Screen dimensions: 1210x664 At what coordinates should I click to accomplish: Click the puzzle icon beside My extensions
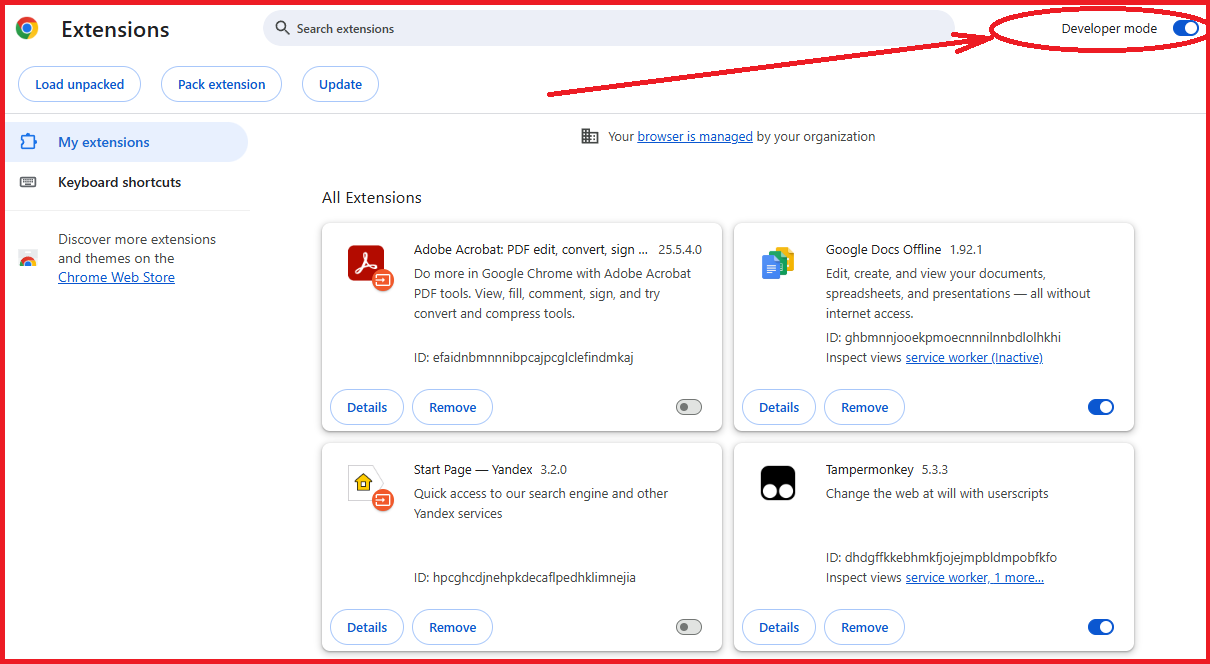click(x=28, y=142)
